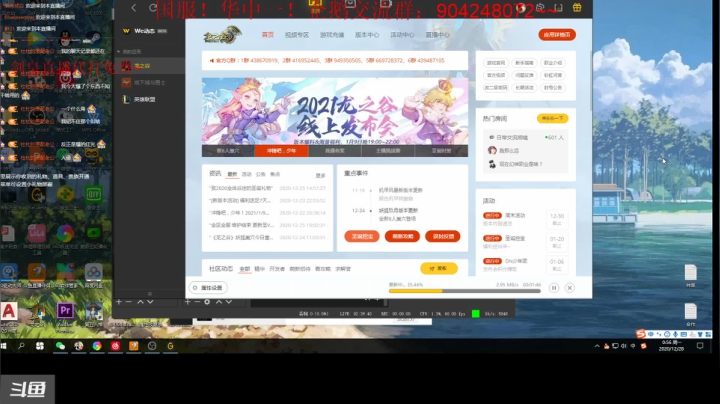This screenshot has width=720, height=404.
Task: Open the 活动中心 tab
Action: click(x=402, y=35)
